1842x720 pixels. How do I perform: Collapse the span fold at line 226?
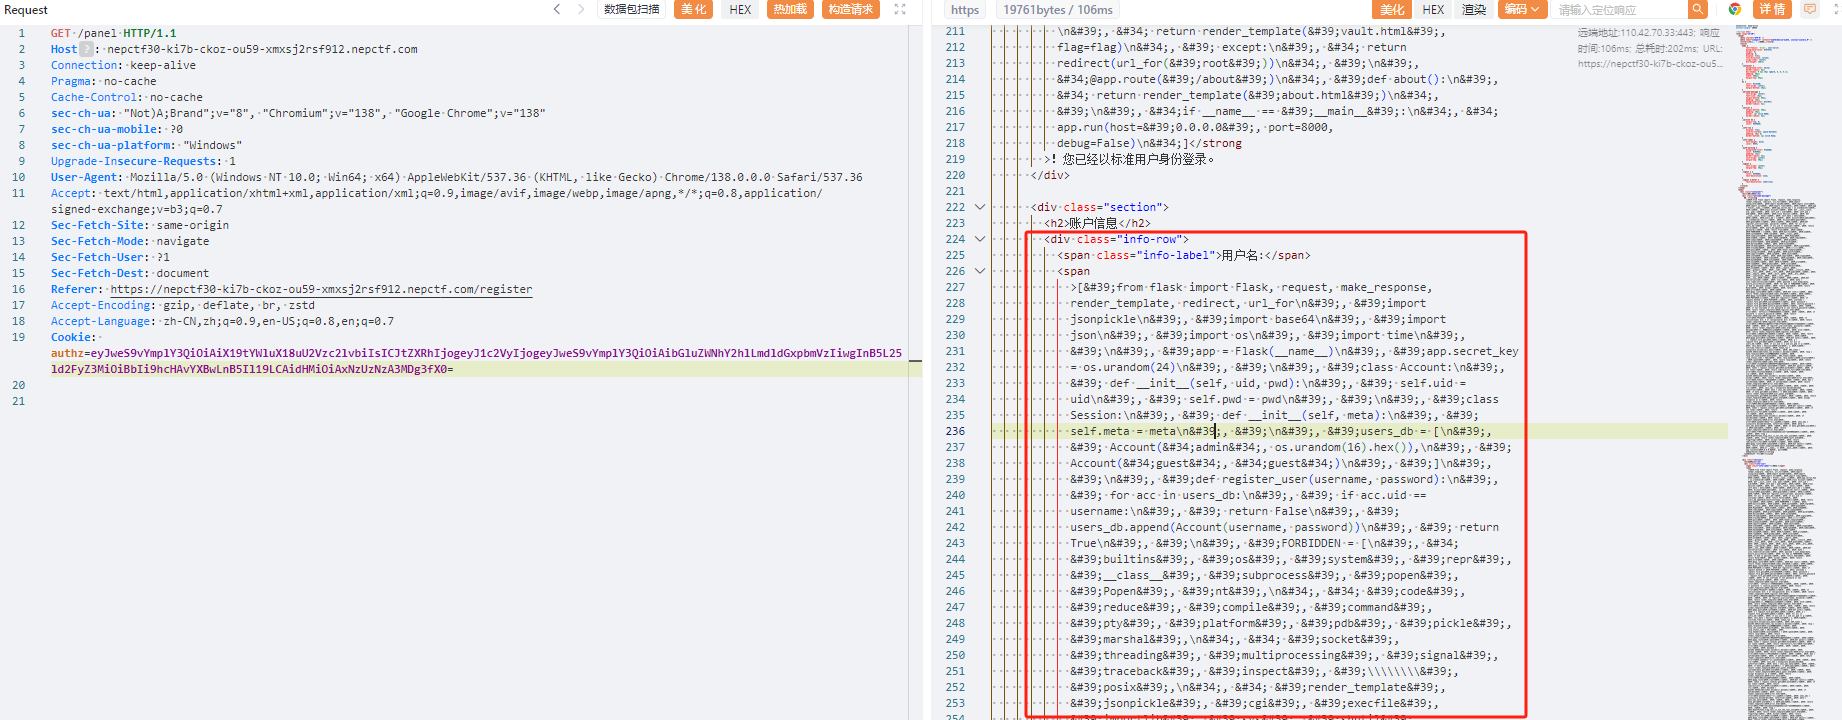(x=980, y=271)
